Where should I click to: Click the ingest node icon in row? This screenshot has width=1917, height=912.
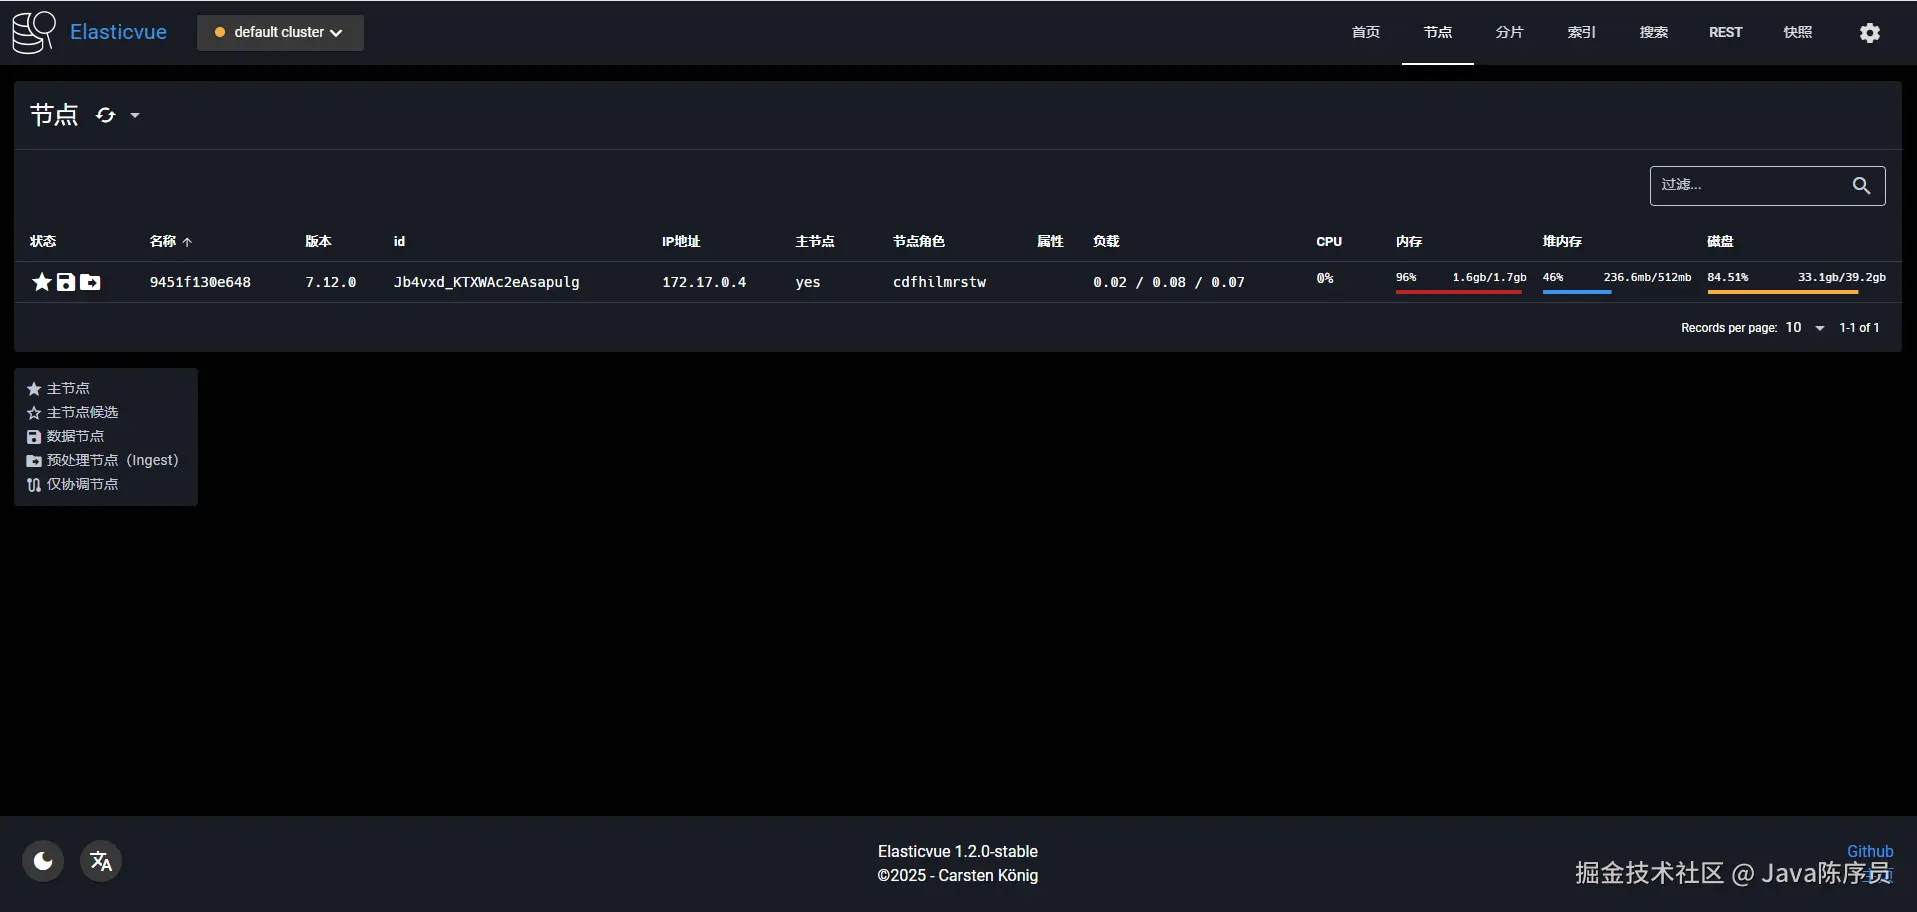point(90,282)
